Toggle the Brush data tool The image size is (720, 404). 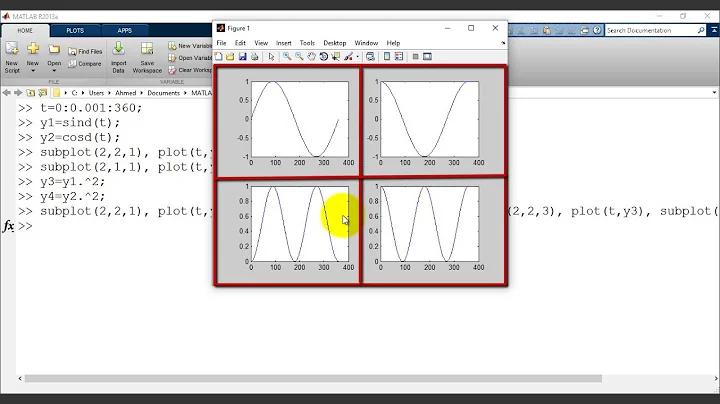348,56
